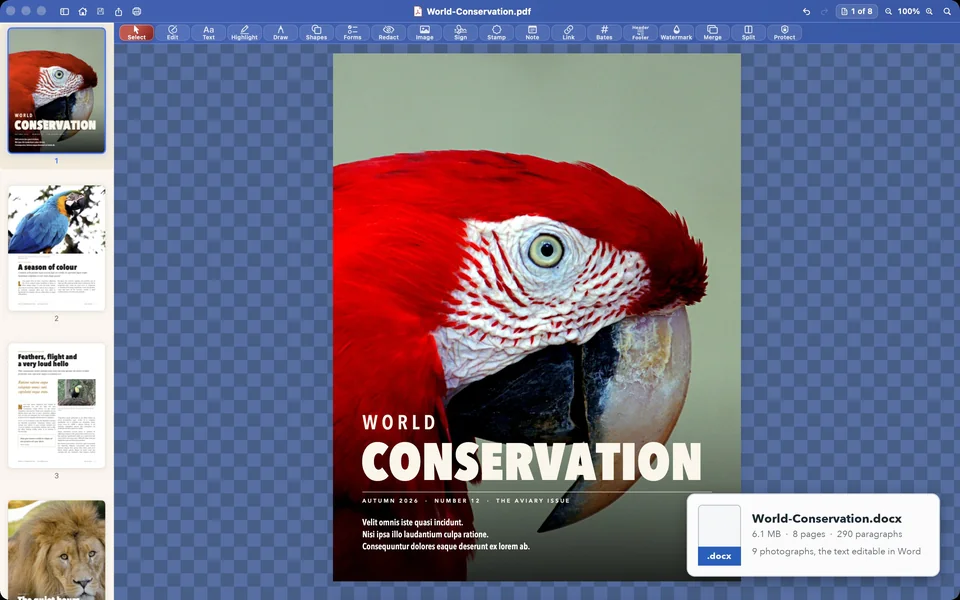Select page 2 'A season of colour' thumbnail
Viewport: 960px width, 600px height.
56,248
